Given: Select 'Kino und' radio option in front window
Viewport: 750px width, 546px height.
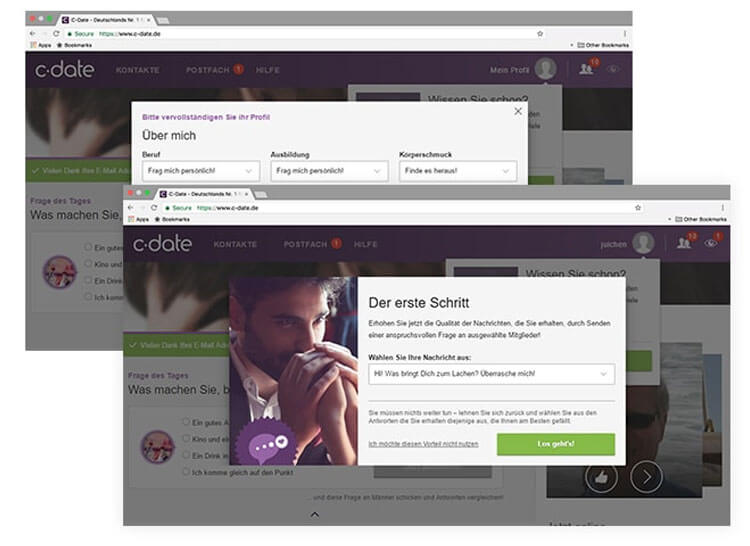Looking at the screenshot, I should pos(187,438).
